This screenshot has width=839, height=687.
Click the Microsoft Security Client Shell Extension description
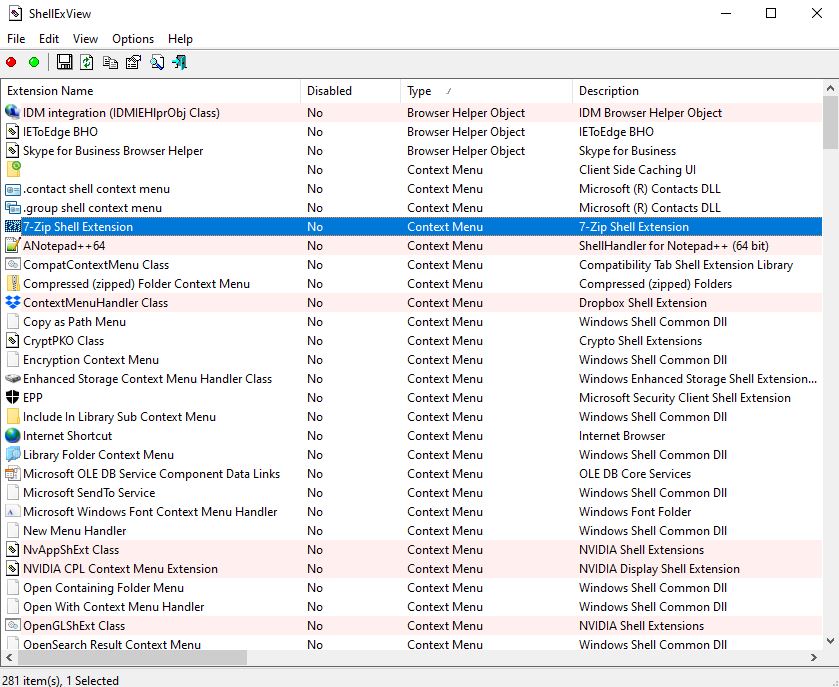pyautogui.click(x=684, y=398)
